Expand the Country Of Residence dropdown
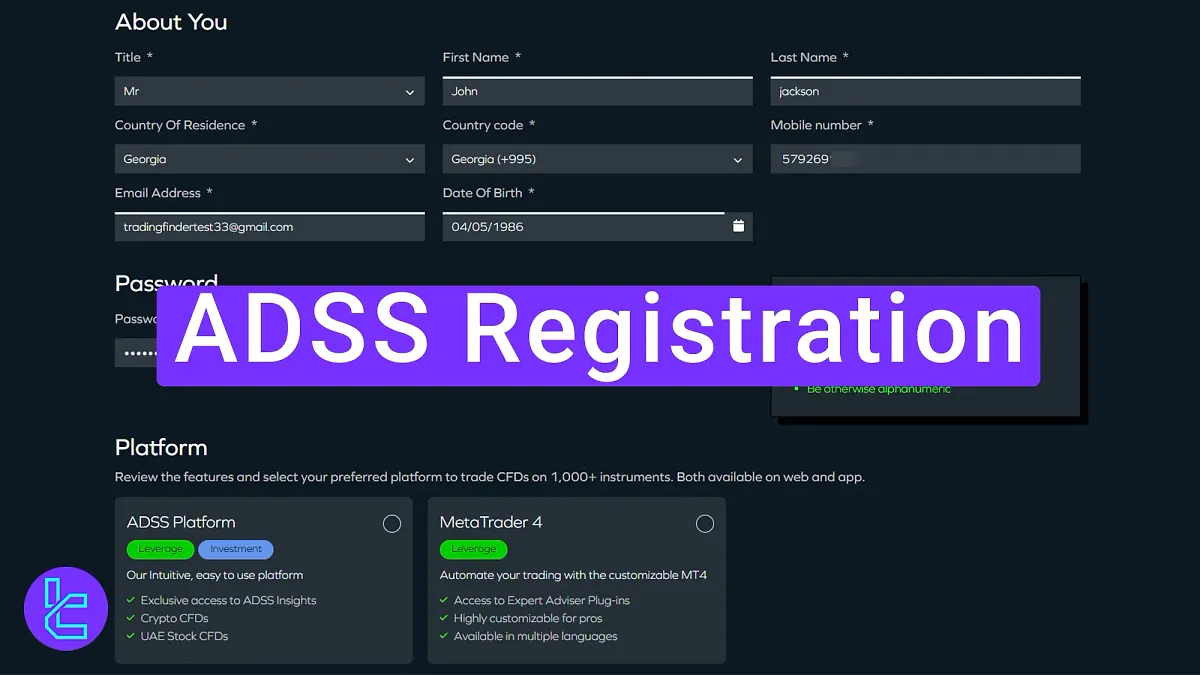The image size is (1200, 675). [268, 159]
